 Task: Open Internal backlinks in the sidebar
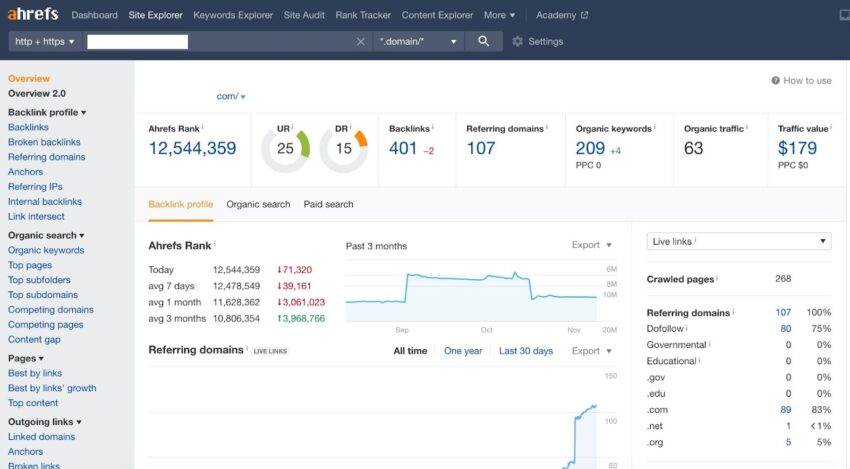click(x=45, y=202)
